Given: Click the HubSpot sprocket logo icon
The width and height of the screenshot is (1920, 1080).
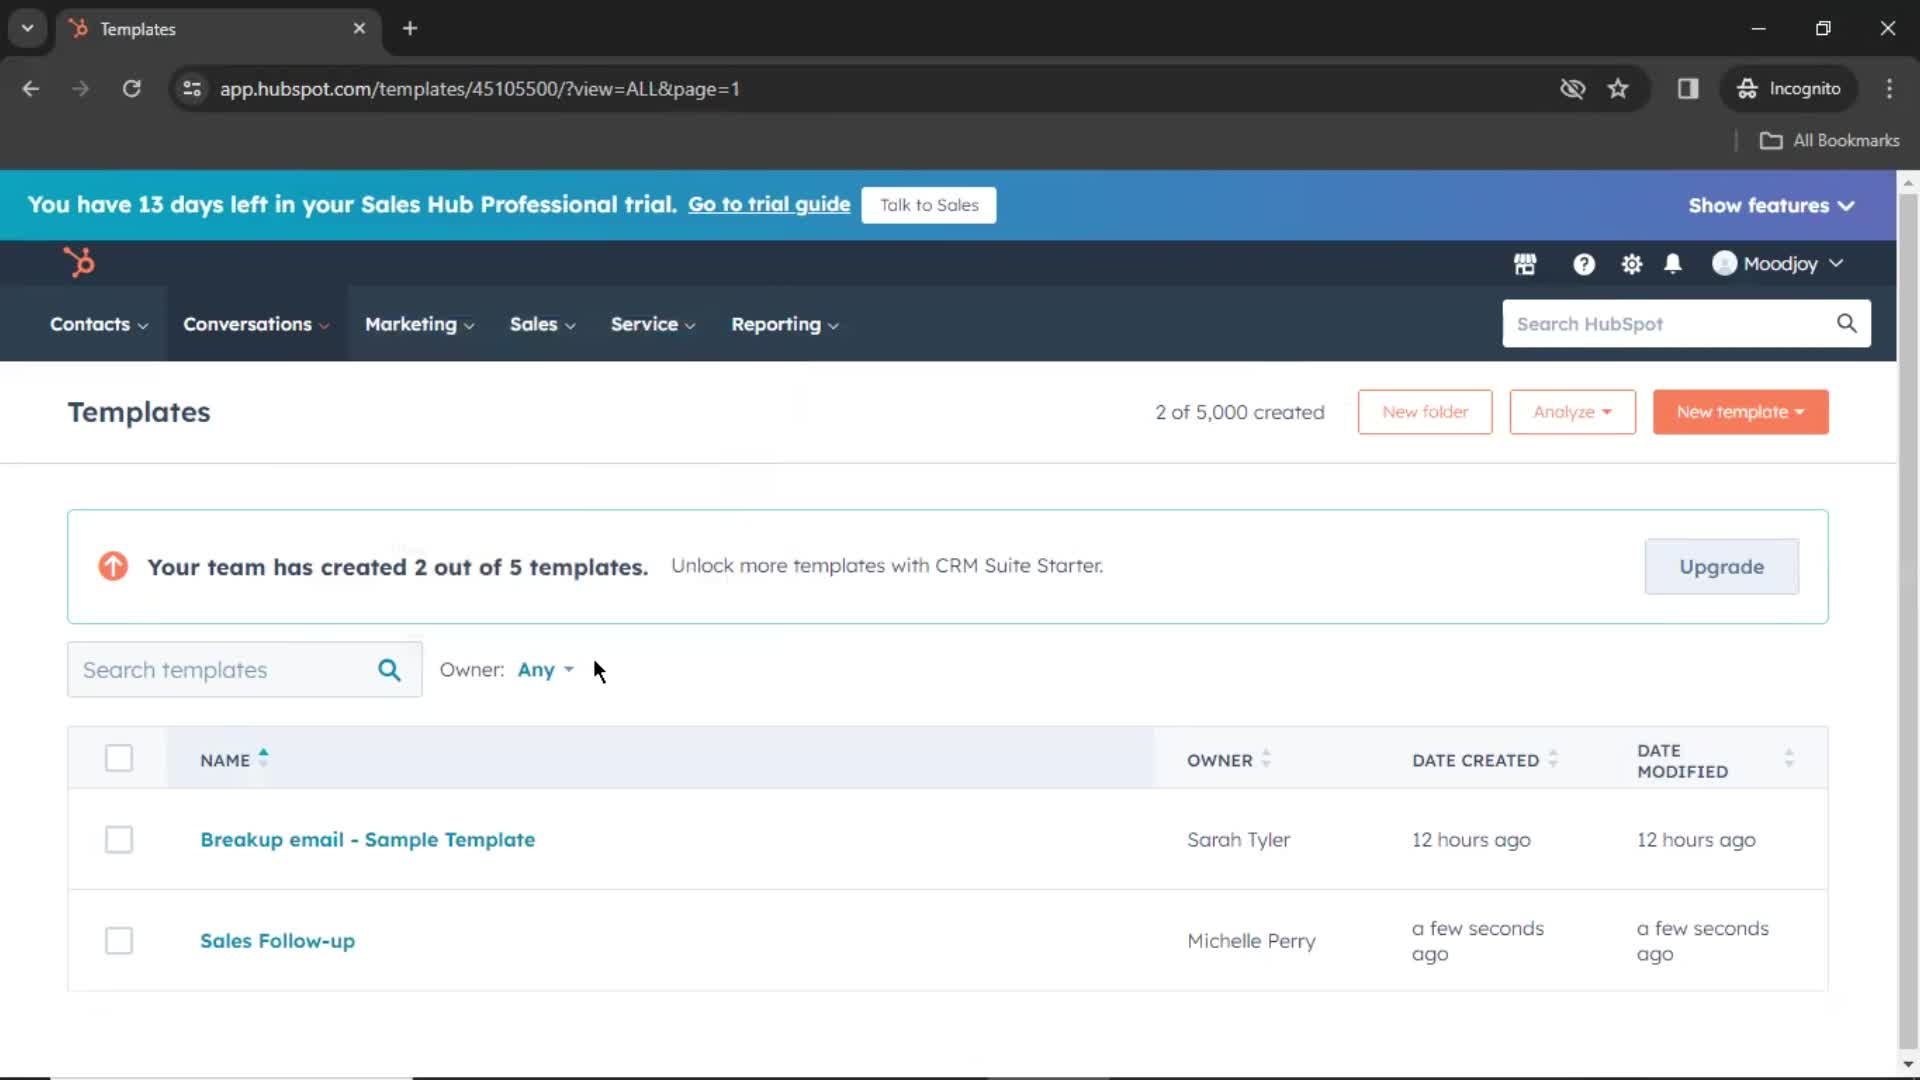Looking at the screenshot, I should (x=78, y=262).
